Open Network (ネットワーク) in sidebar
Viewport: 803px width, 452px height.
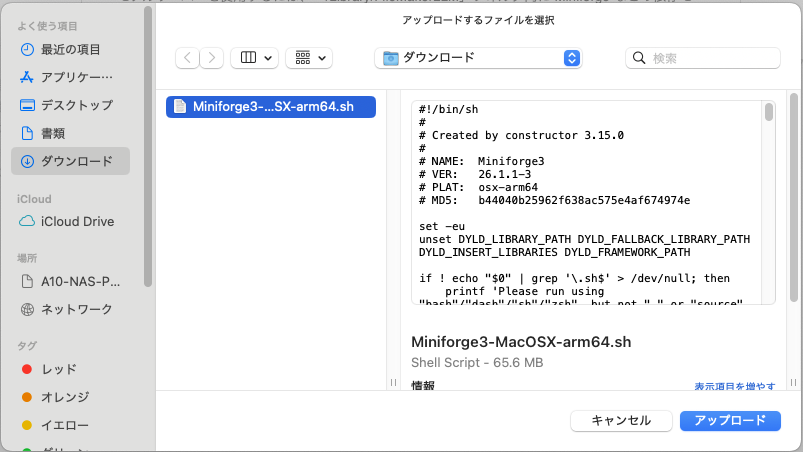(70, 309)
